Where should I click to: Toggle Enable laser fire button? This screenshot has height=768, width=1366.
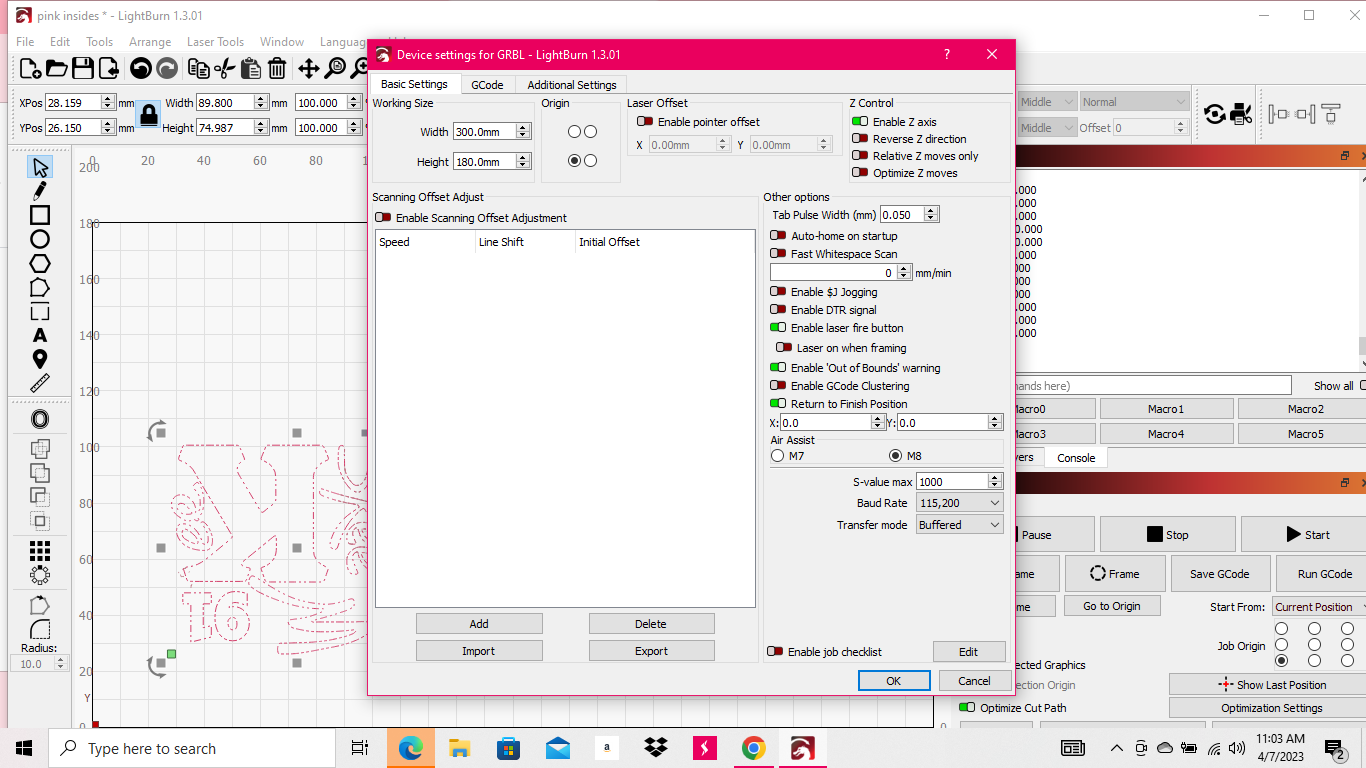click(778, 328)
